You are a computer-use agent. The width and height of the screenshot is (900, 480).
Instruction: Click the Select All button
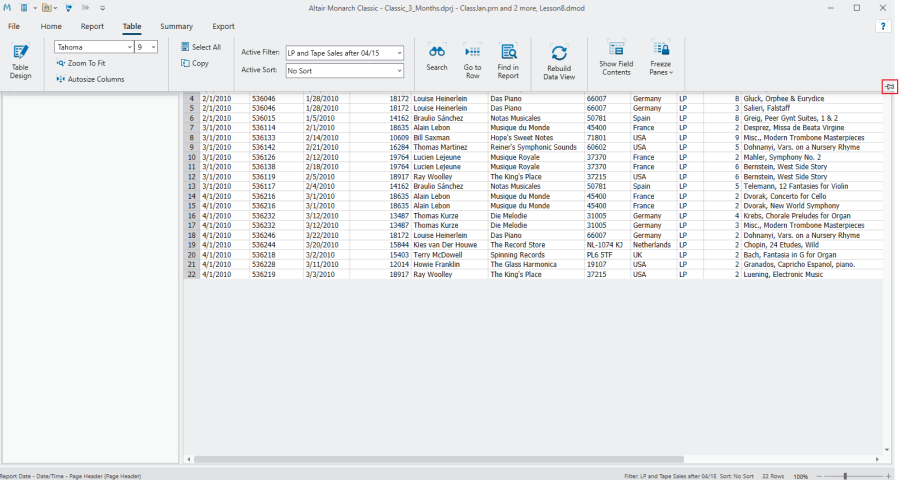click(x=200, y=47)
